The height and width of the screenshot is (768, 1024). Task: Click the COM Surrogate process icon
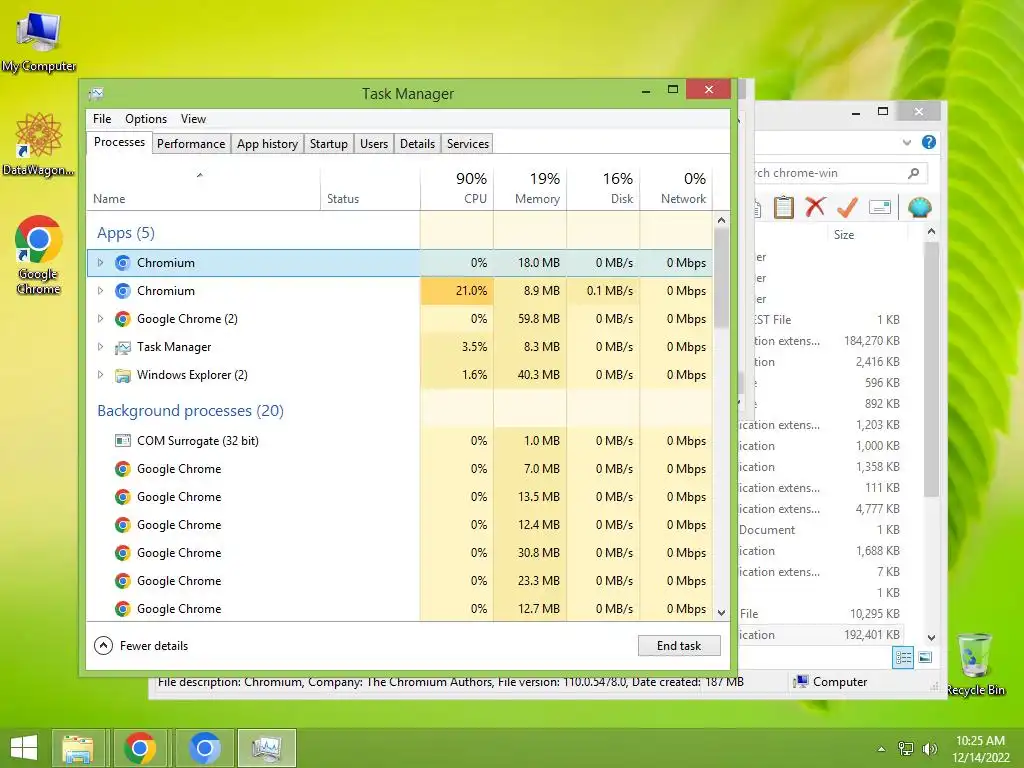(122, 441)
